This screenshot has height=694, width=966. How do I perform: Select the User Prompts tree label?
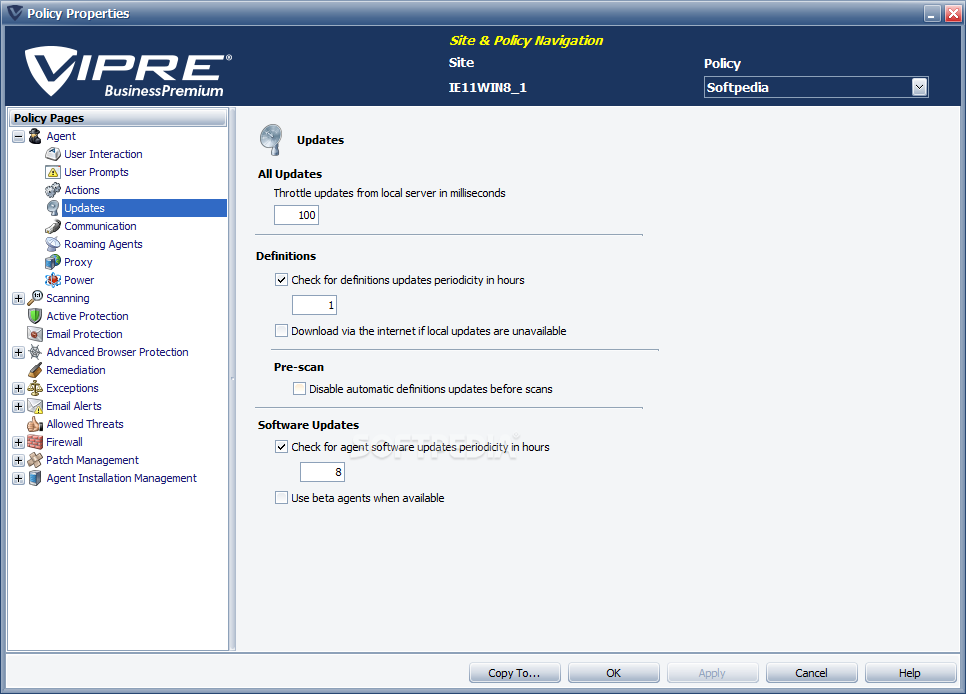(96, 172)
